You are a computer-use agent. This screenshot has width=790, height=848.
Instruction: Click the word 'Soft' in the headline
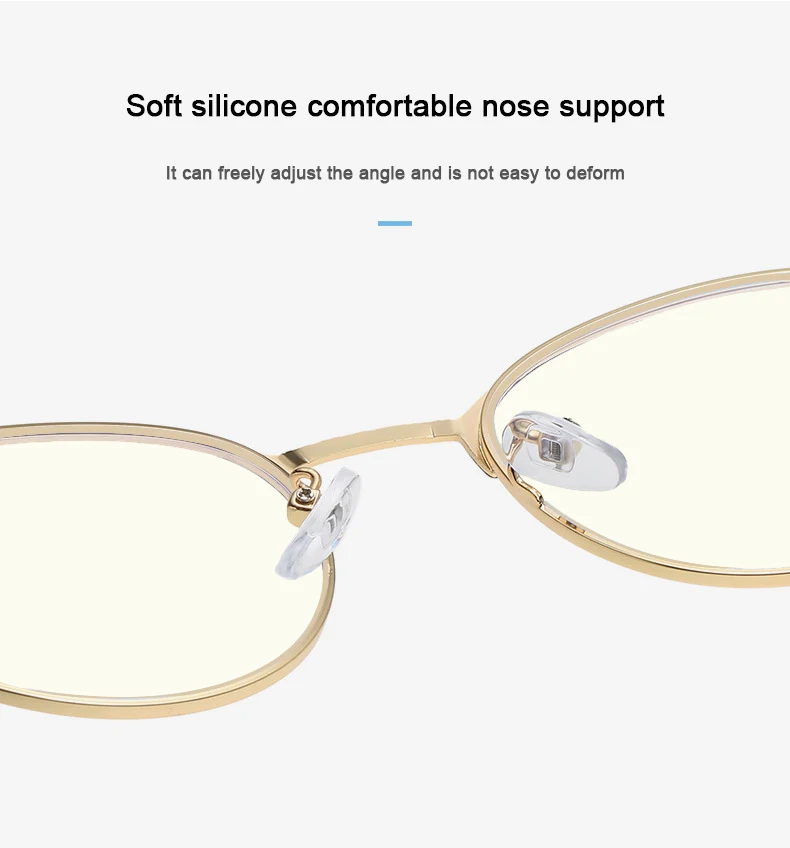tap(154, 105)
